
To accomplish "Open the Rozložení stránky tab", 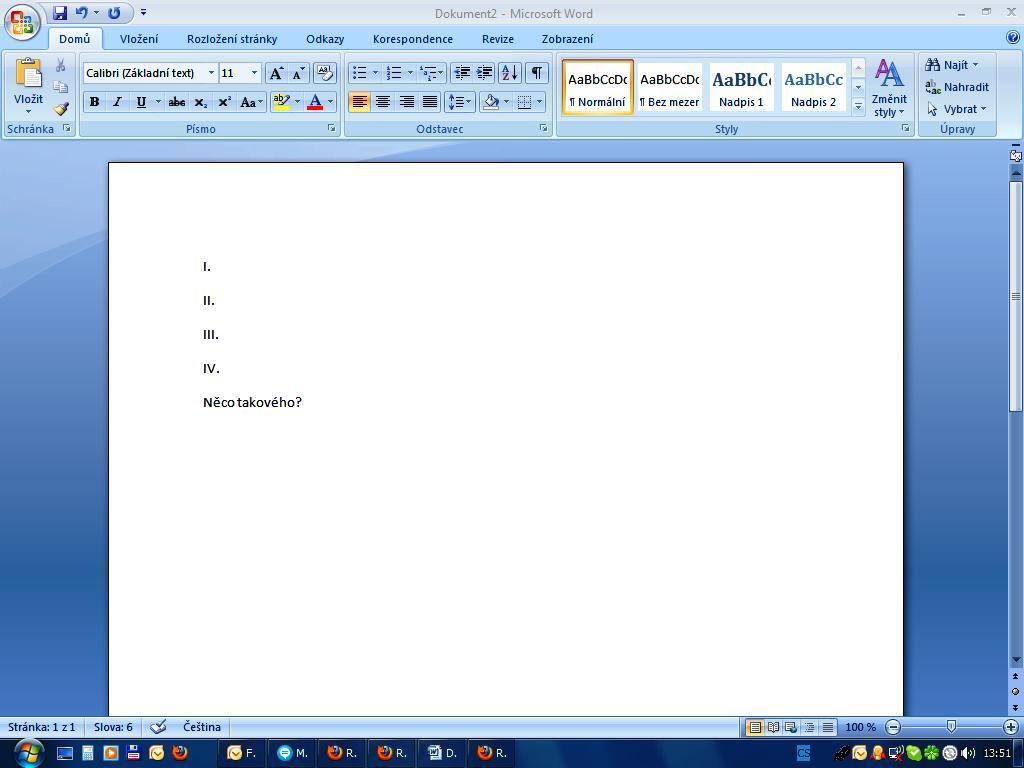I will tap(232, 39).
